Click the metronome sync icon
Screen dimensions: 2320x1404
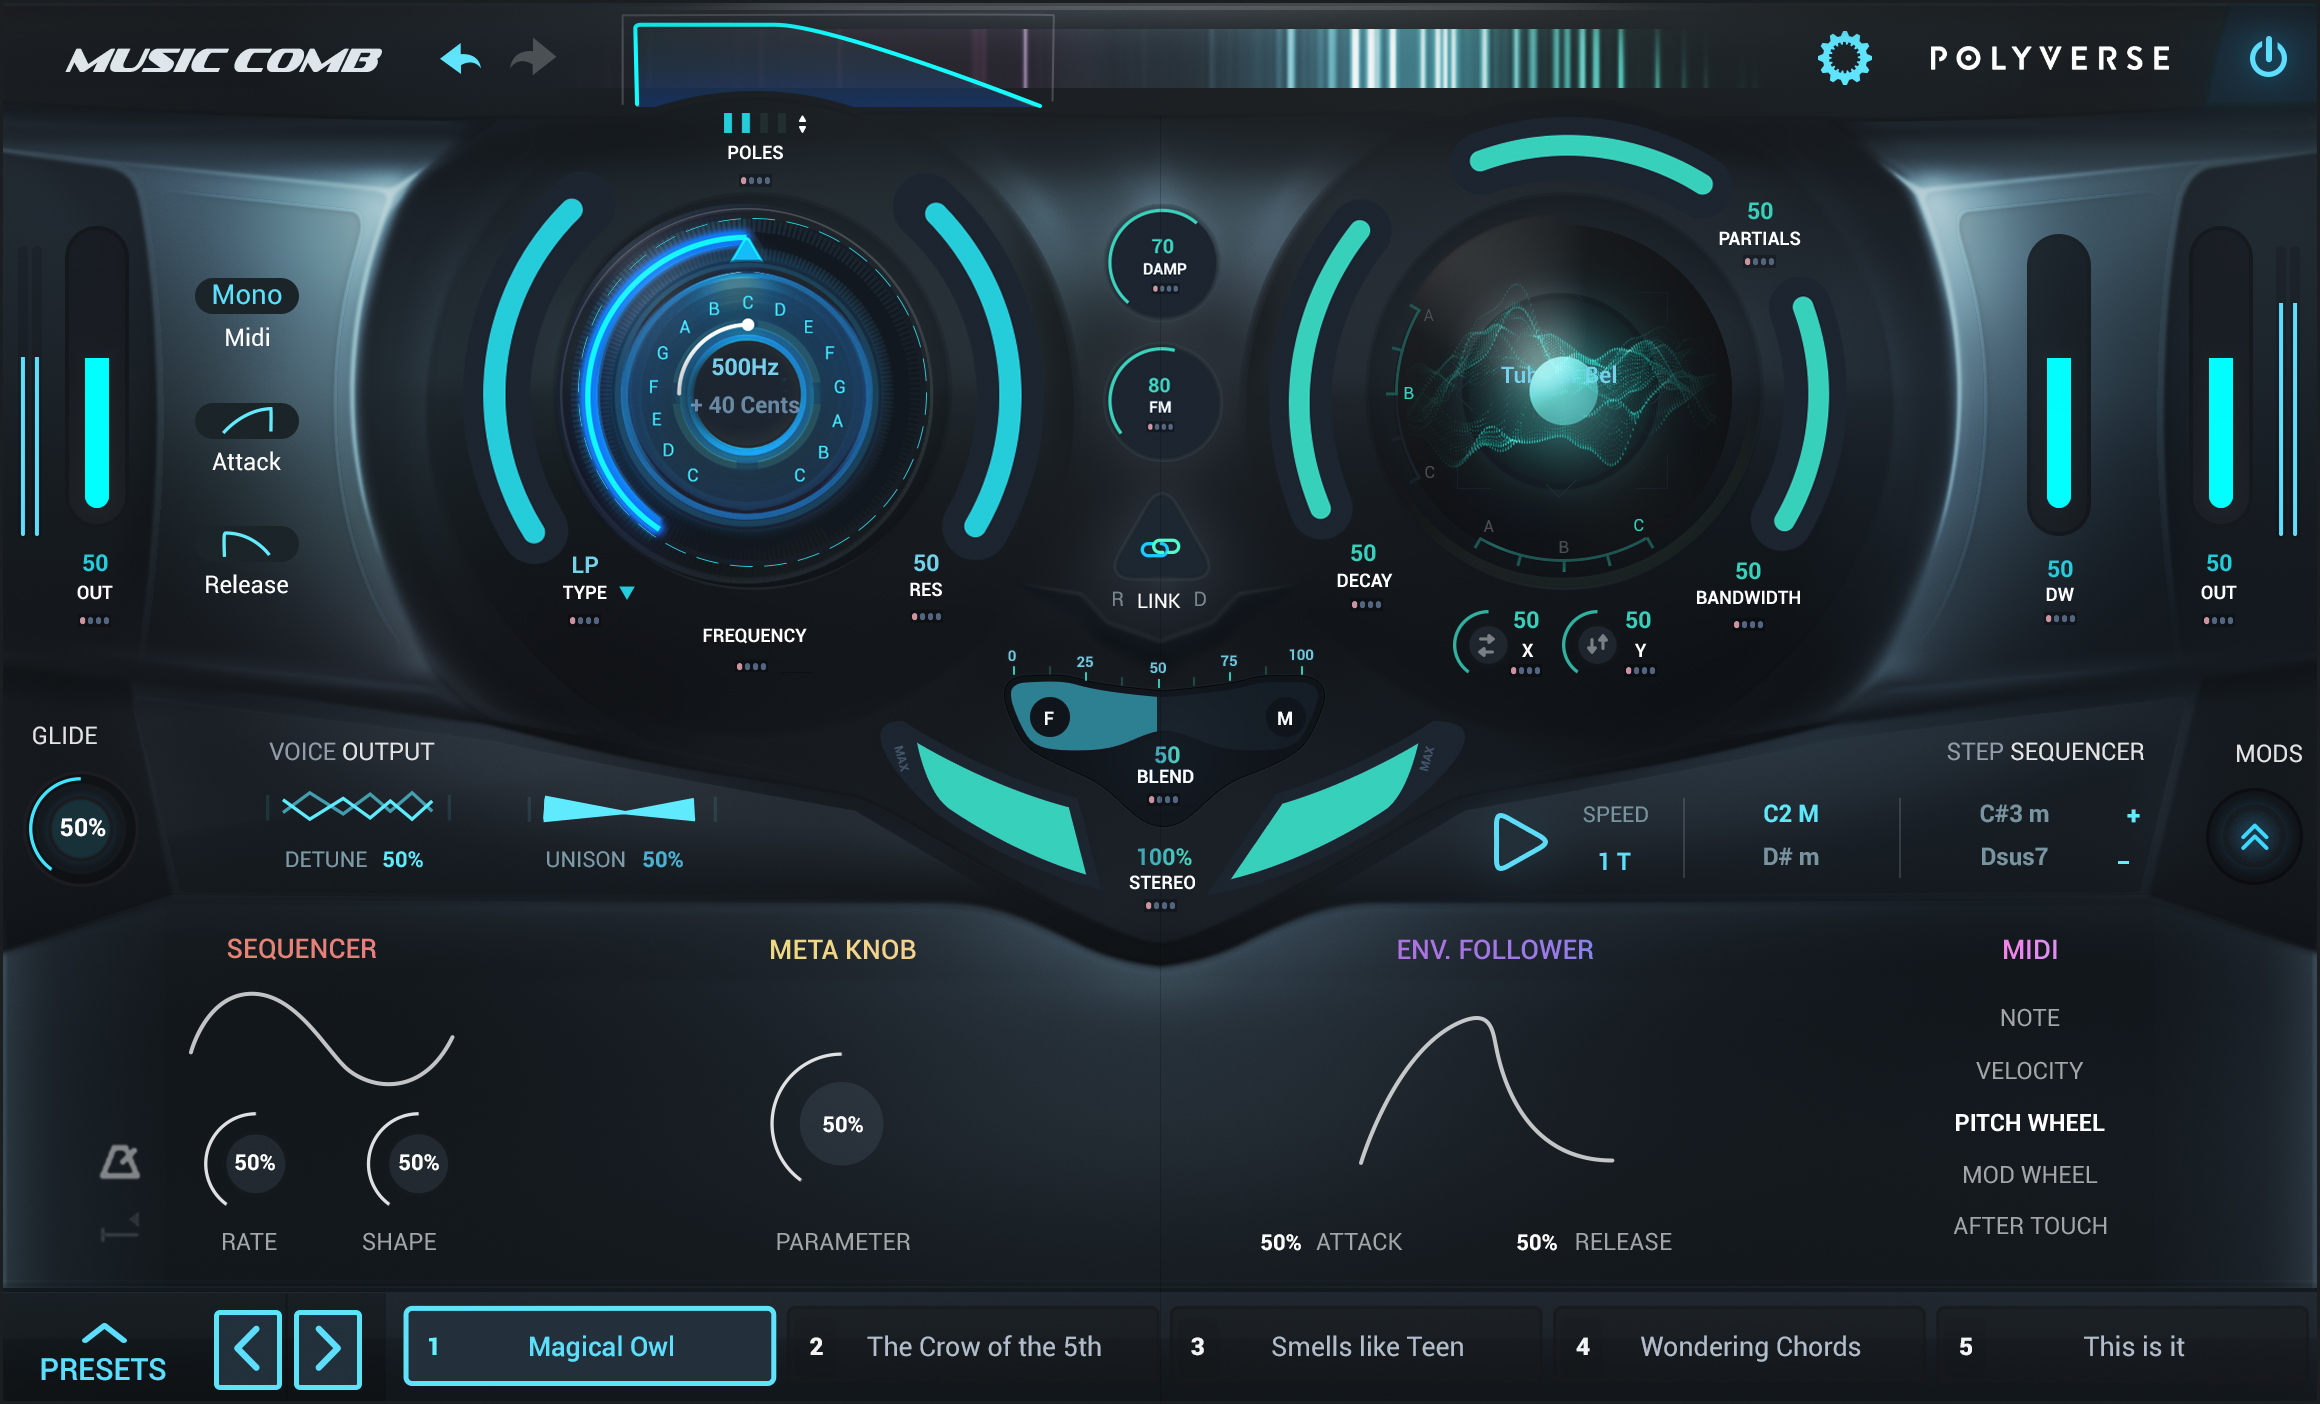[120, 1161]
